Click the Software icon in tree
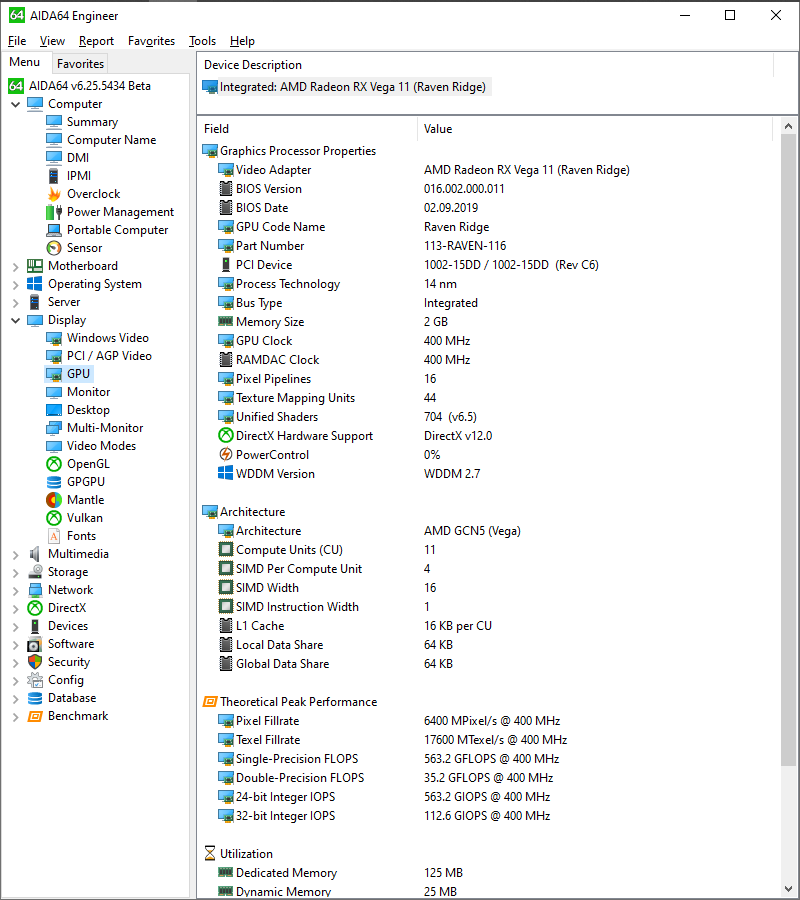This screenshot has width=800, height=900. tap(35, 644)
